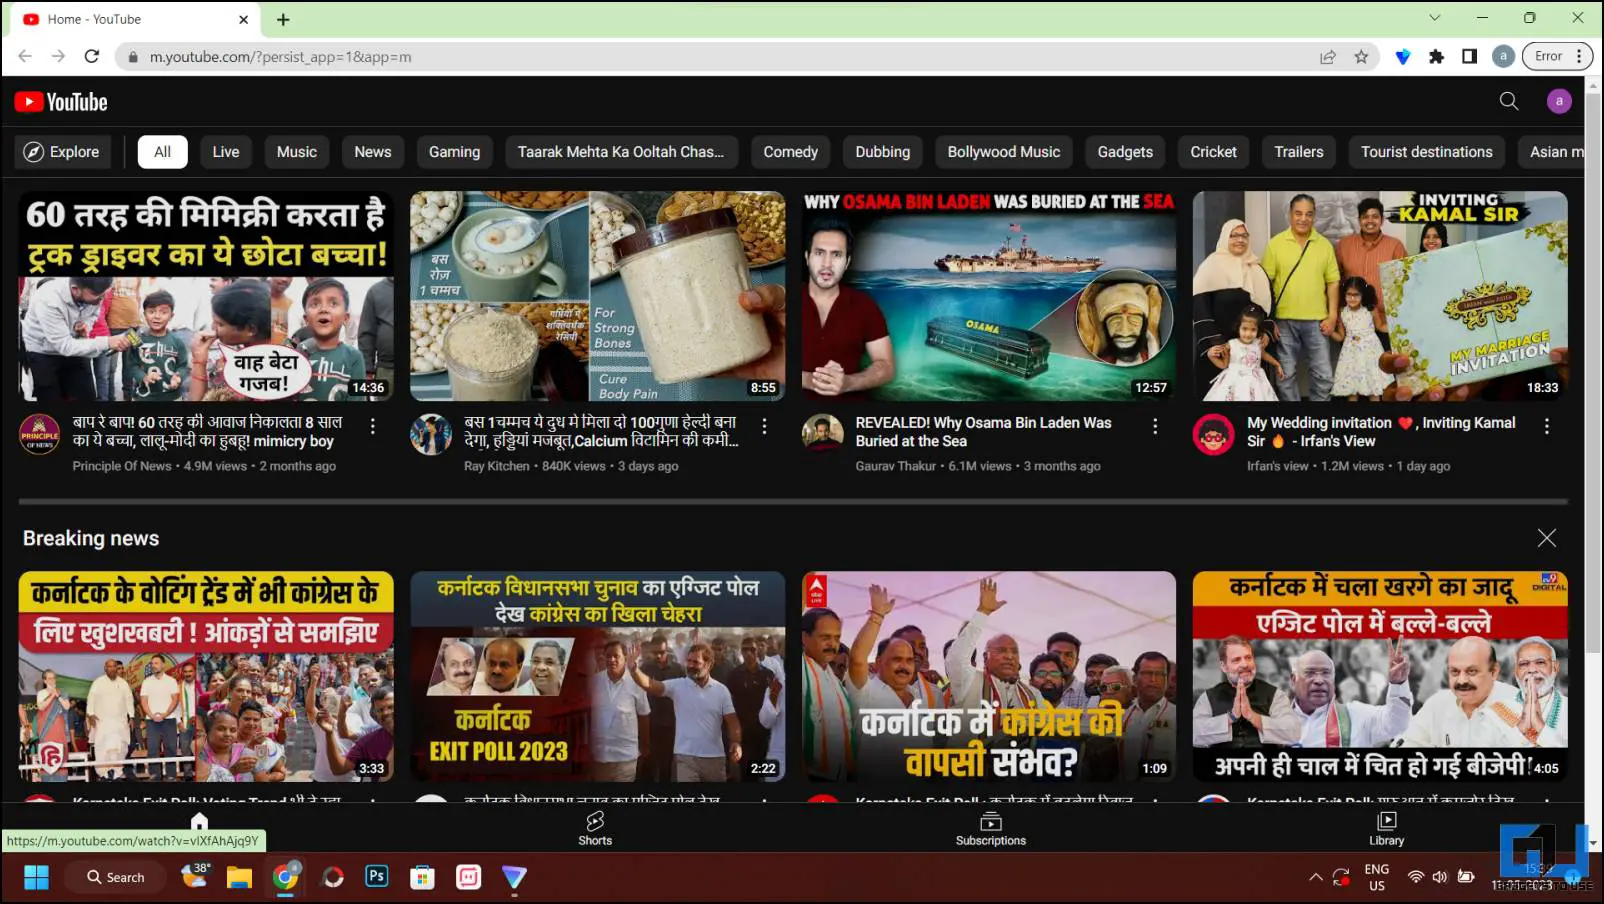Viewport: 1604px width, 904px height.
Task: Open YouTube search magnifier icon
Action: 1509,101
